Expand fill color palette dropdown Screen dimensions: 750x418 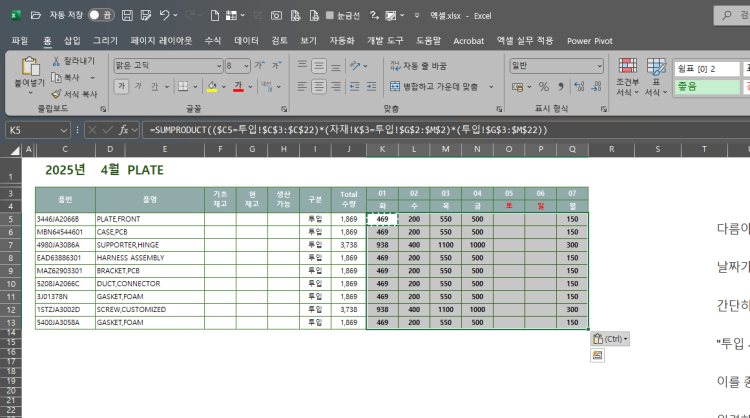coord(223,87)
